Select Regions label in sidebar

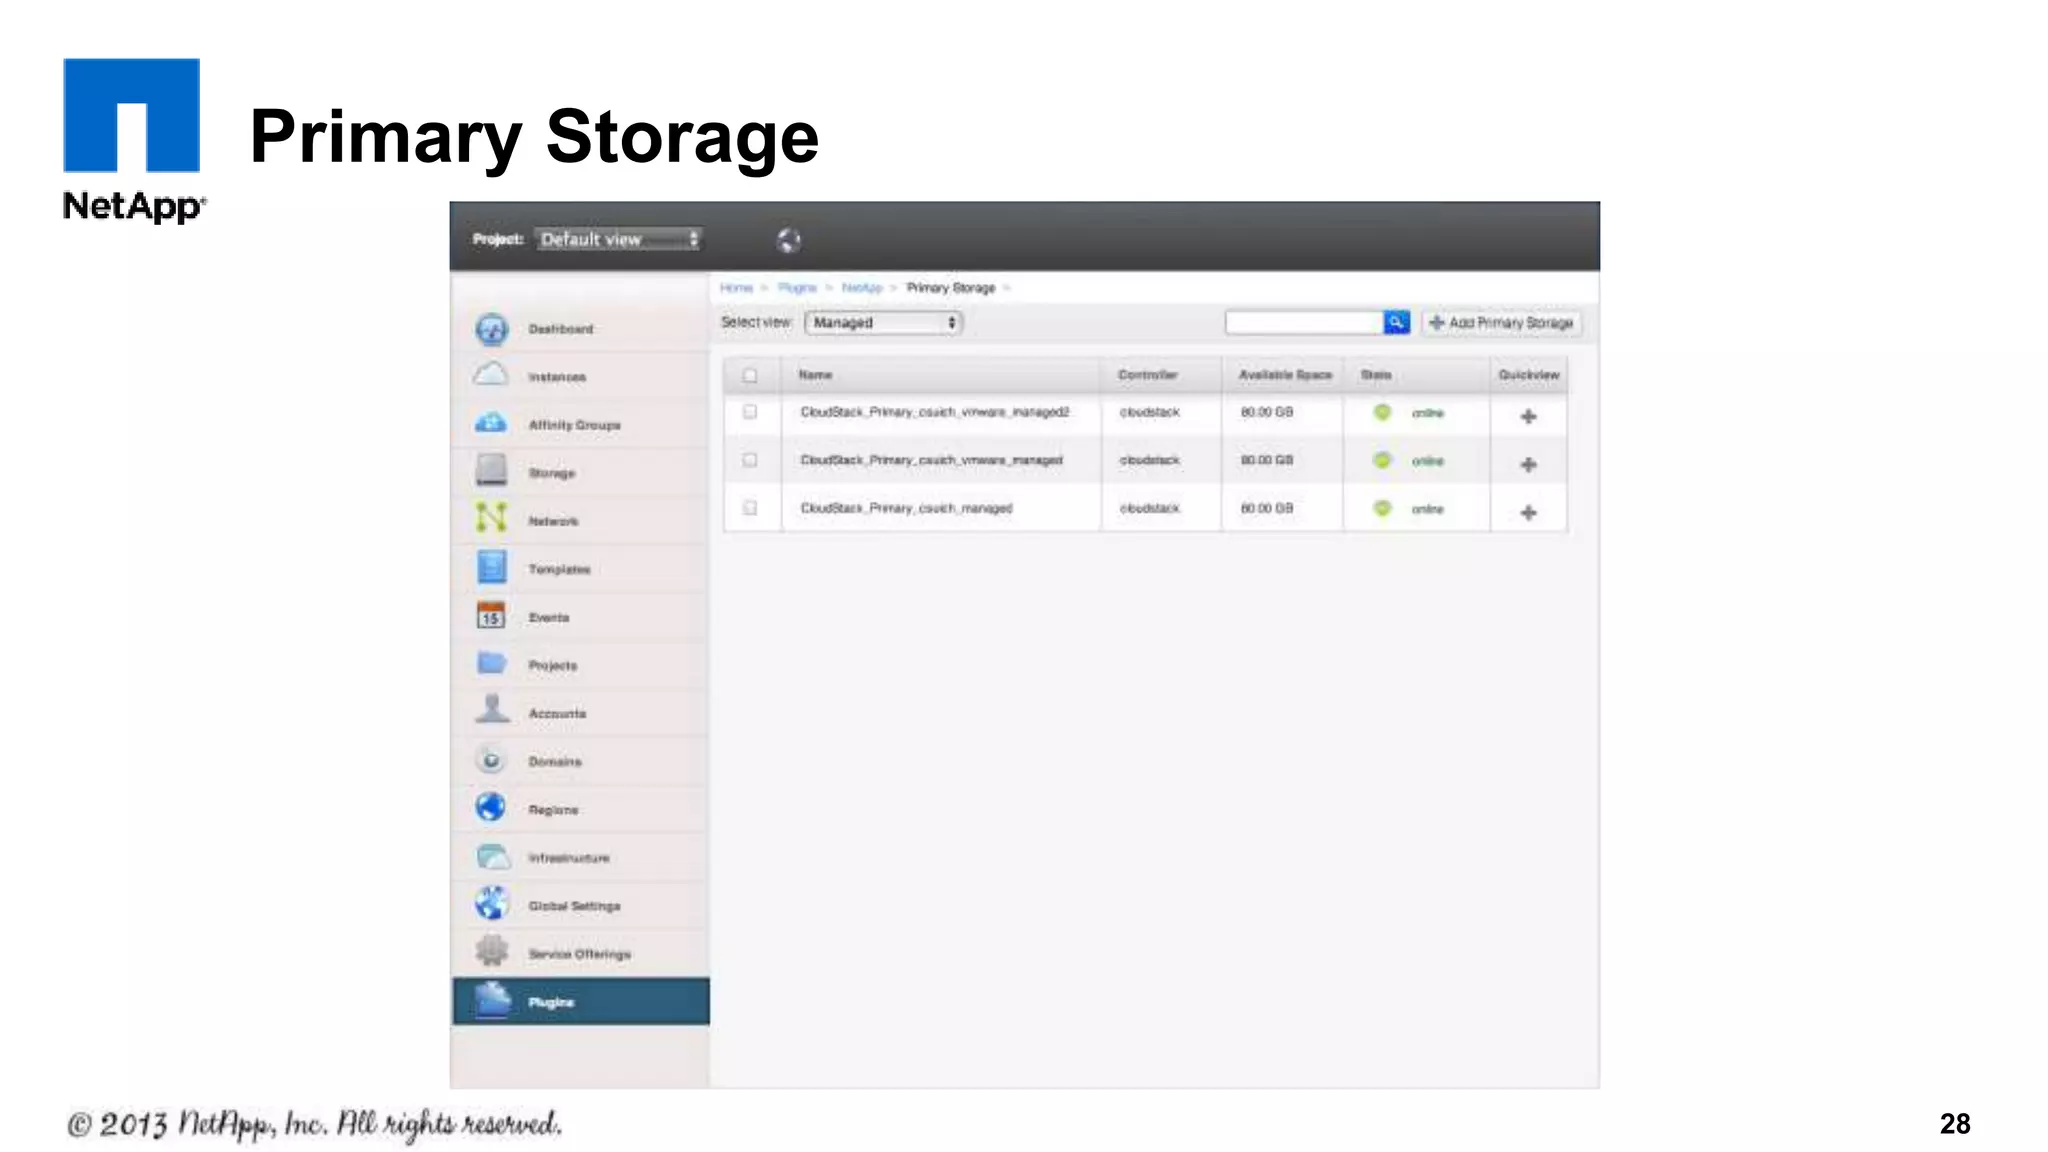(553, 810)
